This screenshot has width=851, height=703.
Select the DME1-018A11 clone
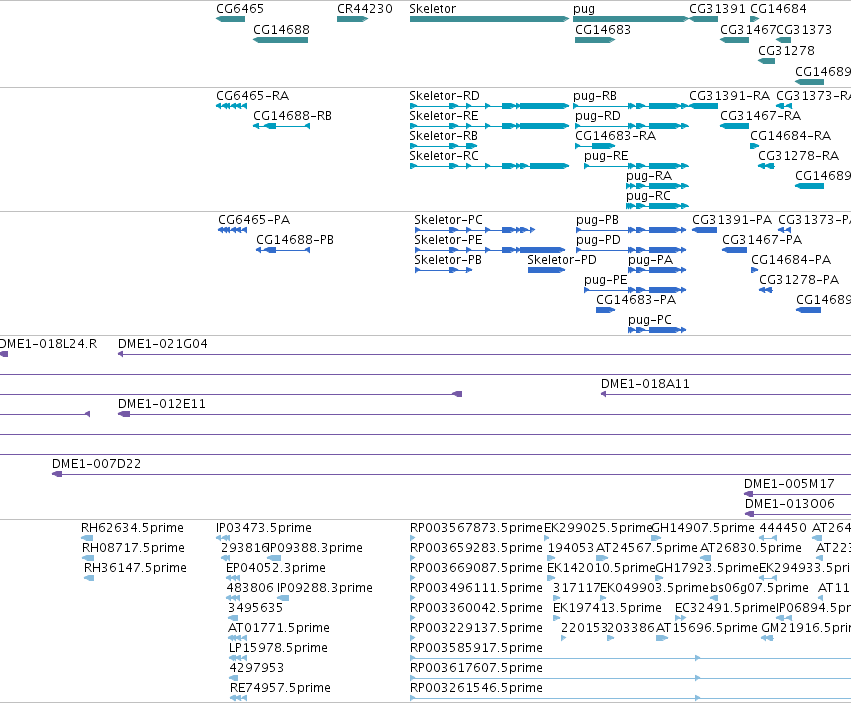point(726,395)
